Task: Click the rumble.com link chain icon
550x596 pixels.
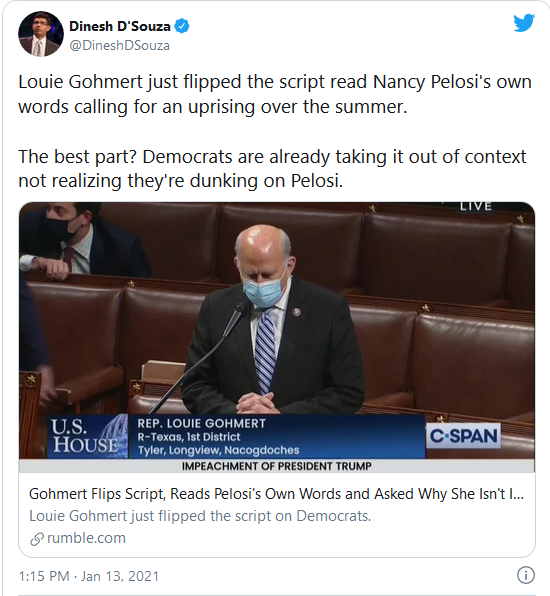Action: click(x=36, y=539)
